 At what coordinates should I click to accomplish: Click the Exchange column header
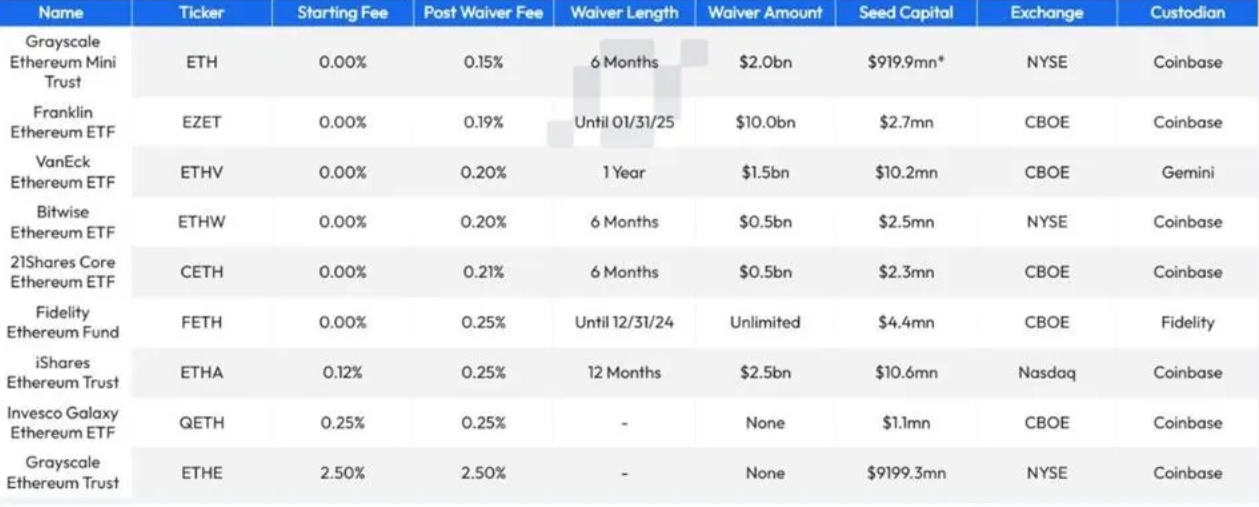point(1046,13)
